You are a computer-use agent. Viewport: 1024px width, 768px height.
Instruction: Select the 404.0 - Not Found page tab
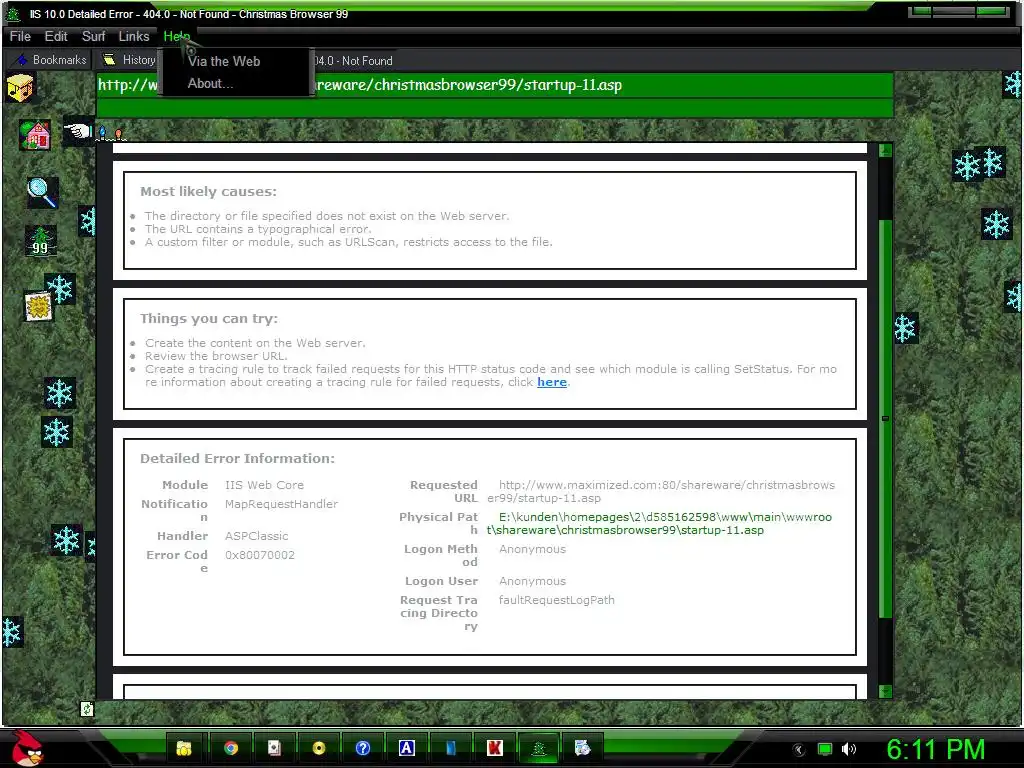(354, 61)
